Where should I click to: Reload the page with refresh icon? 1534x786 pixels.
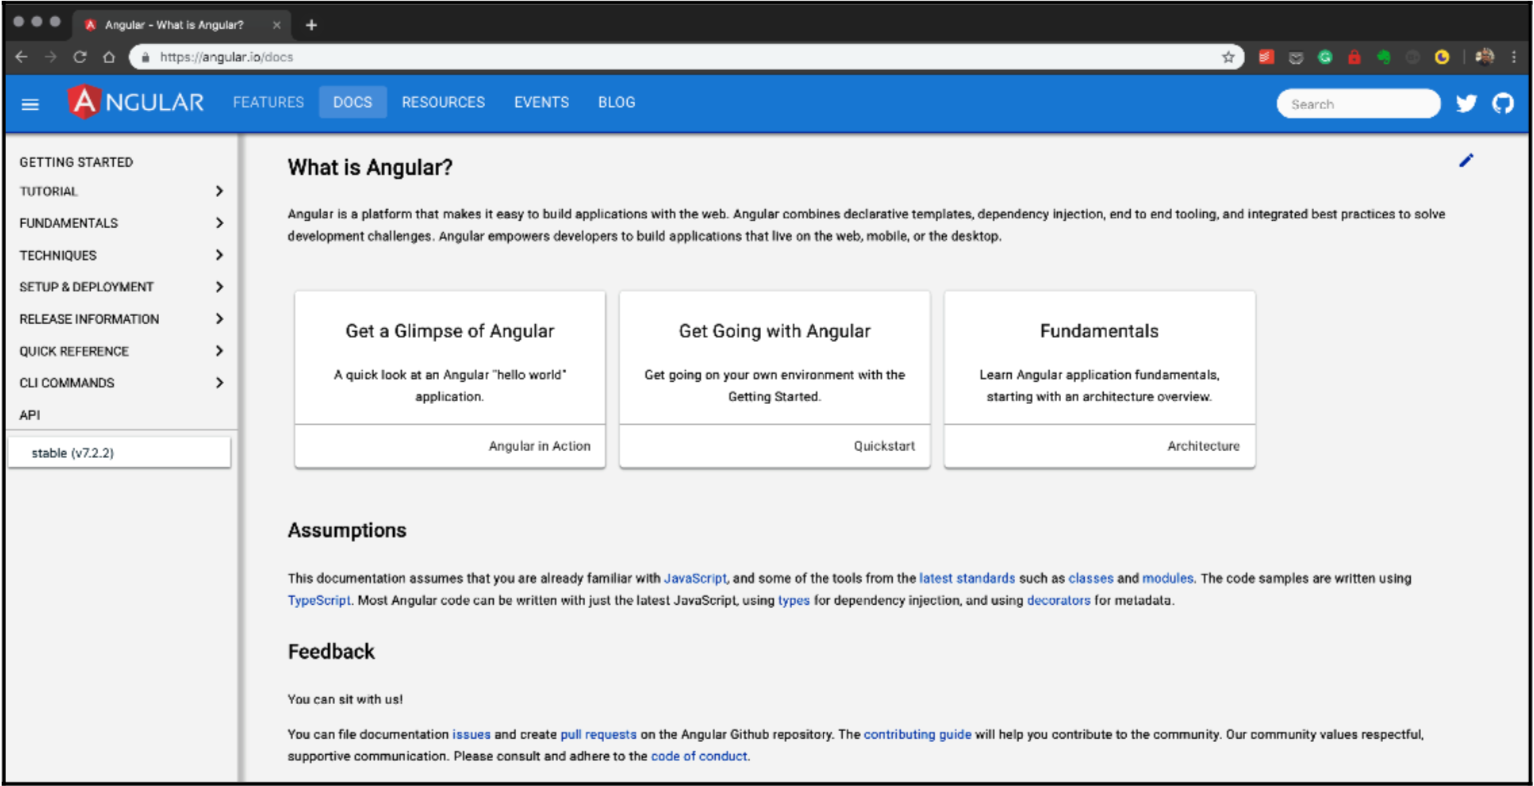coord(80,57)
